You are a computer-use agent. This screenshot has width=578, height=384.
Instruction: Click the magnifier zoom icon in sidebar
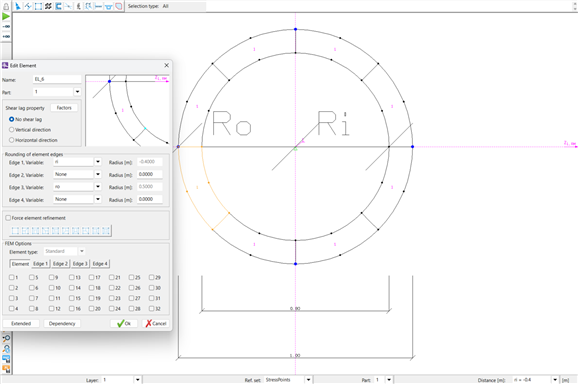(6, 338)
